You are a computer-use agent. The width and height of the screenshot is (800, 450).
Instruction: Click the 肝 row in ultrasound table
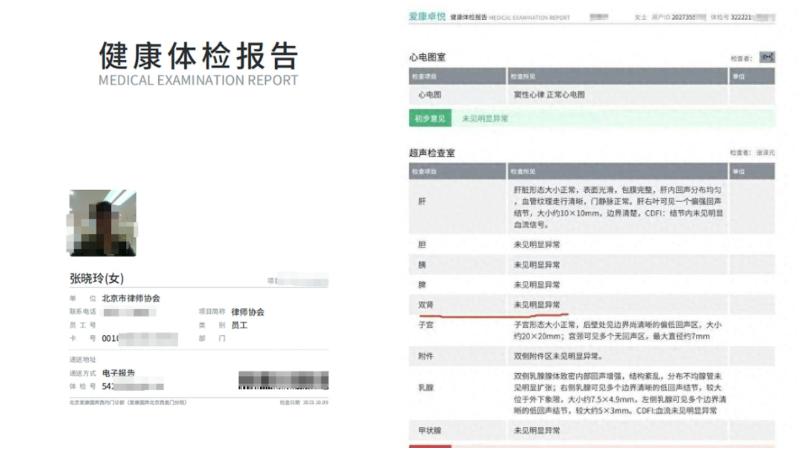(x=421, y=200)
